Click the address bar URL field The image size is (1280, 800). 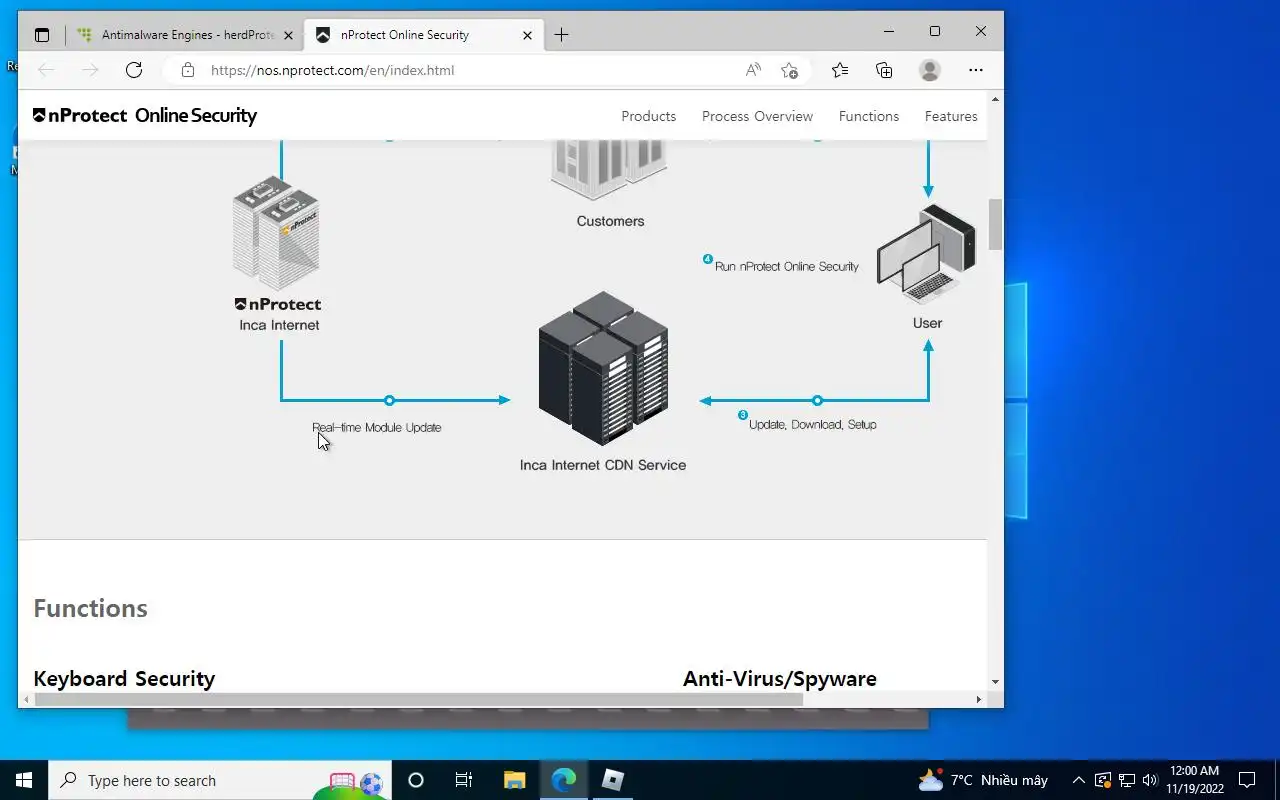470,70
